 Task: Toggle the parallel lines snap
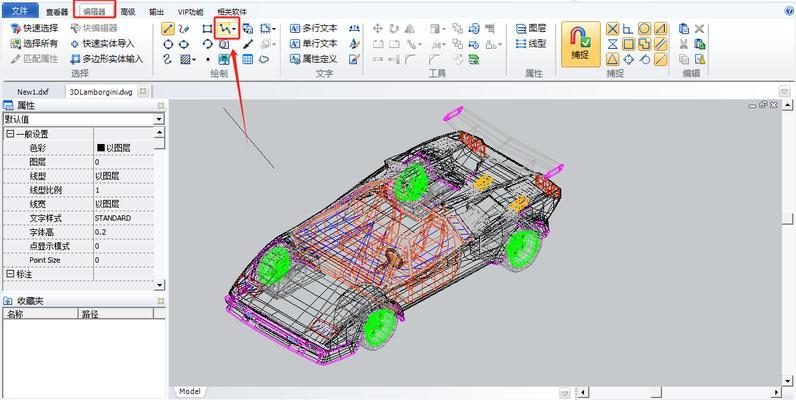660,44
